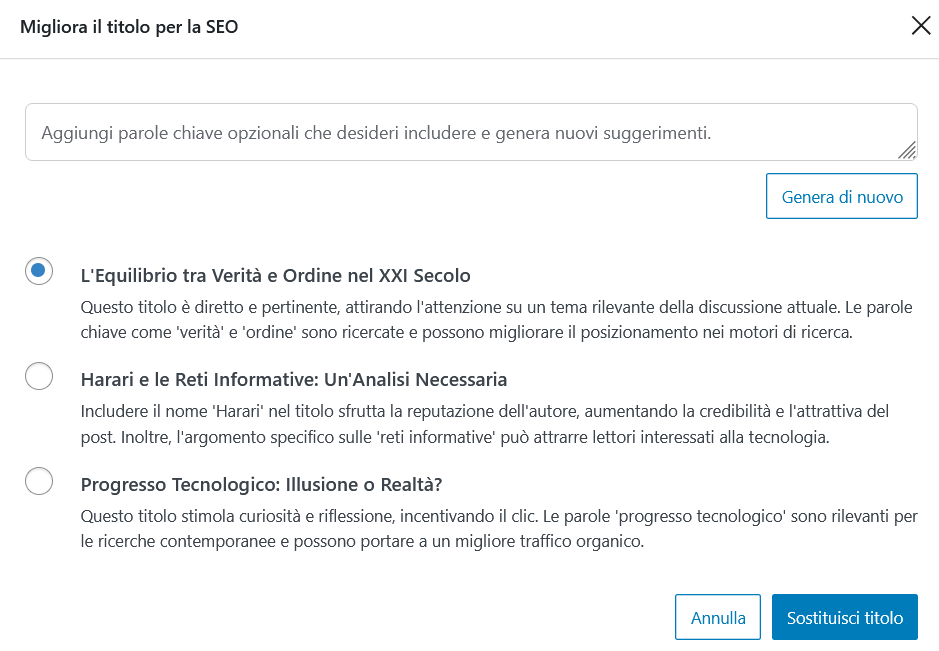
Task: Close the SEO title dialog
Action: [920, 26]
